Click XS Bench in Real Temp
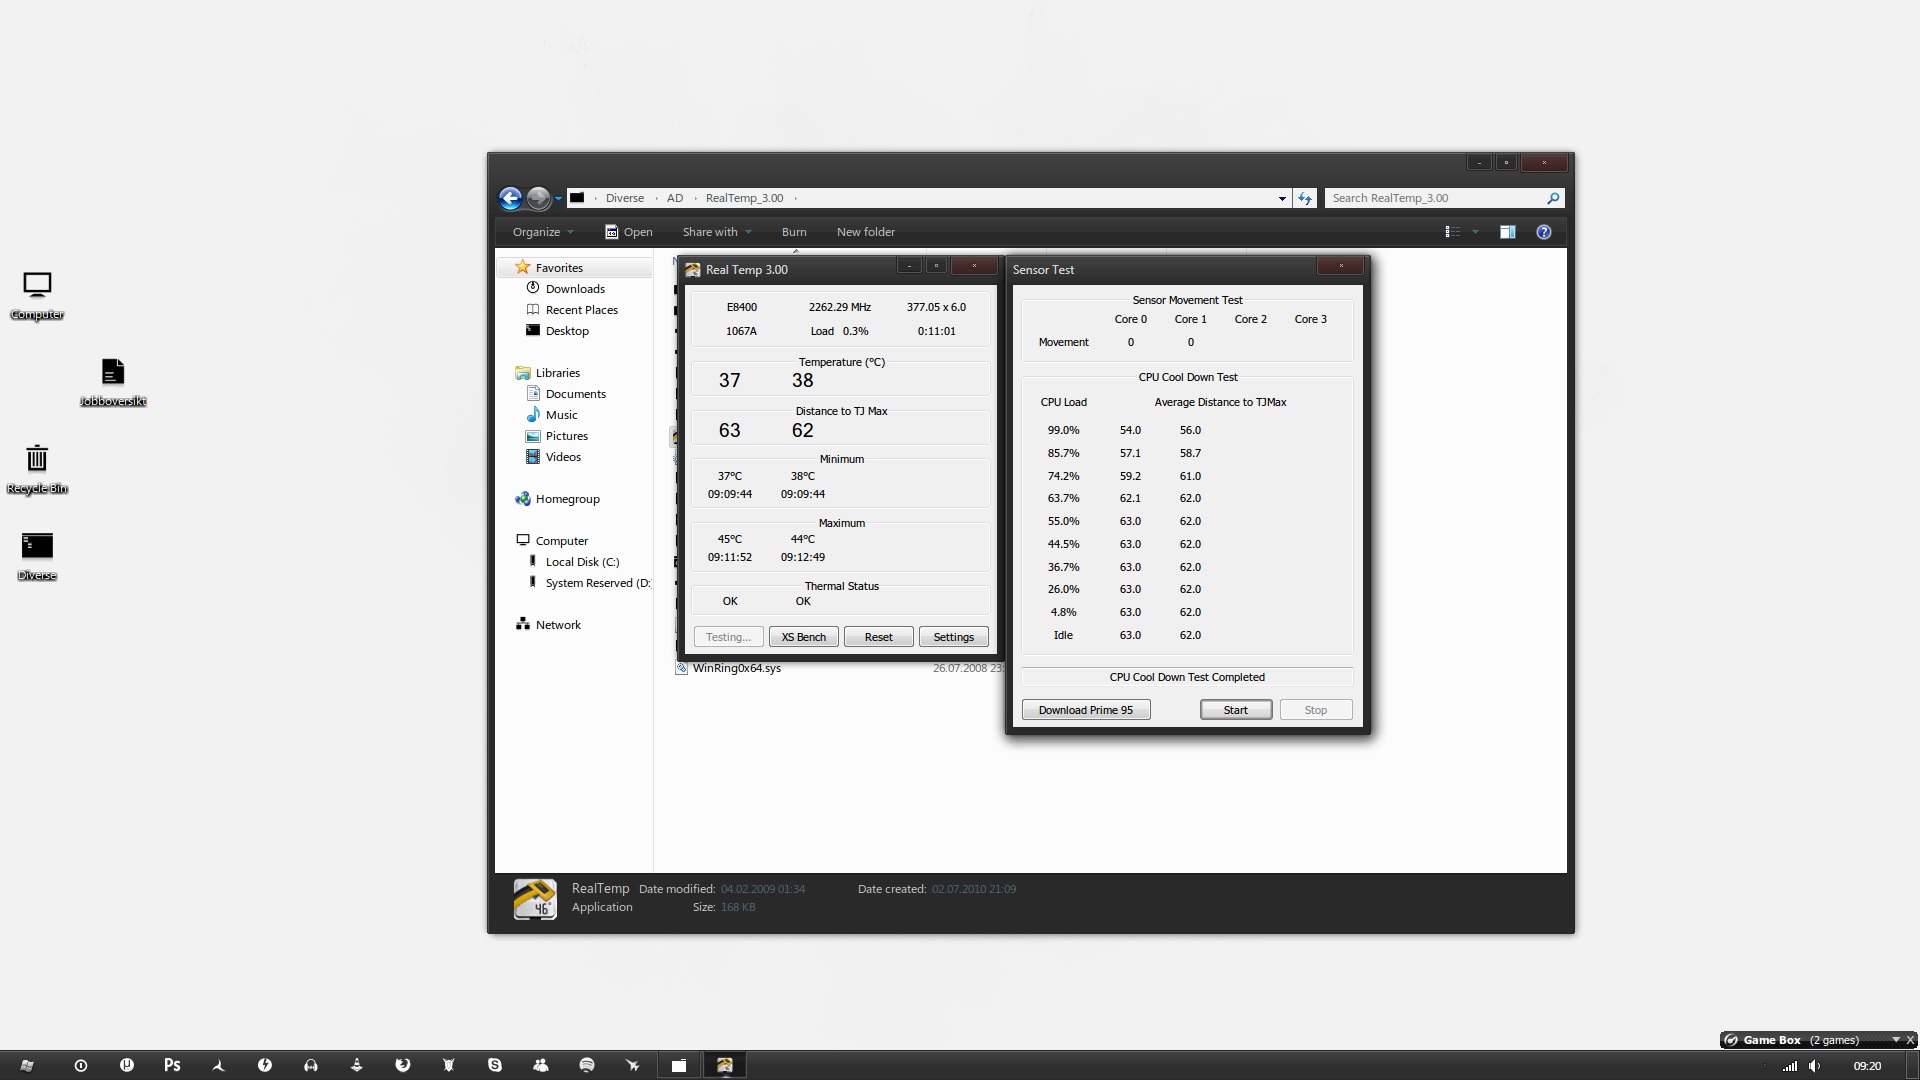The image size is (1920, 1080). point(804,637)
